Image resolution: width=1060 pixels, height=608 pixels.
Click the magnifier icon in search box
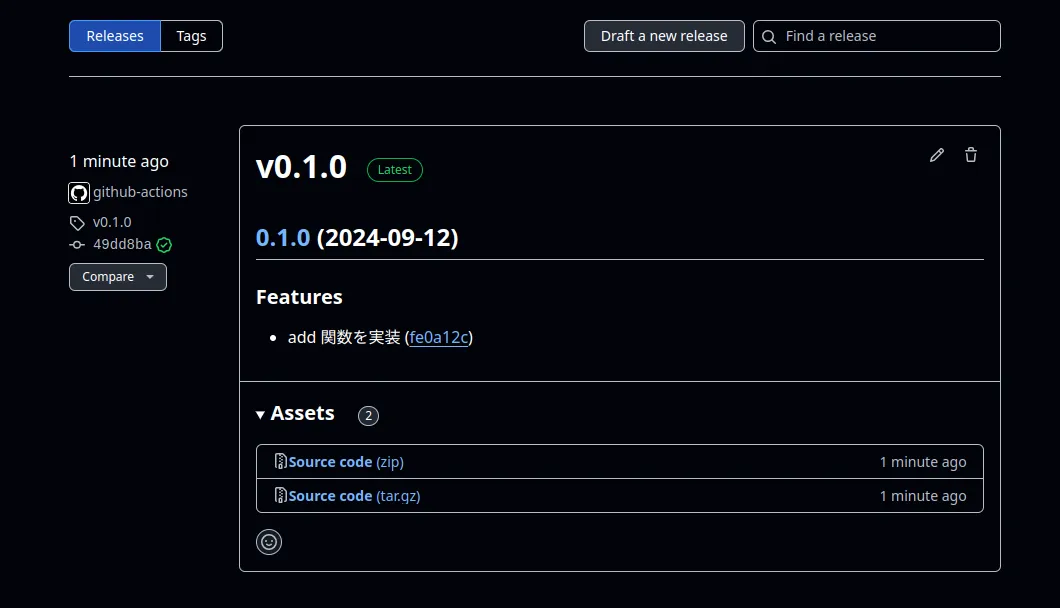[769, 37]
